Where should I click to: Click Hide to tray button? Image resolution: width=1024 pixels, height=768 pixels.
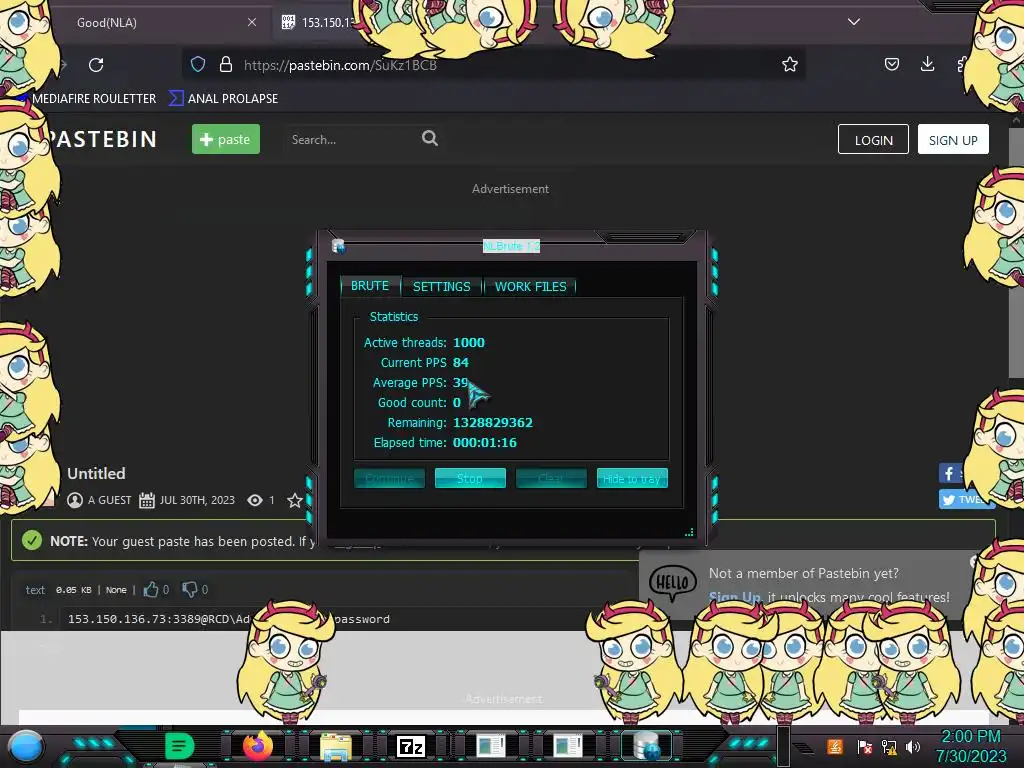pos(632,478)
